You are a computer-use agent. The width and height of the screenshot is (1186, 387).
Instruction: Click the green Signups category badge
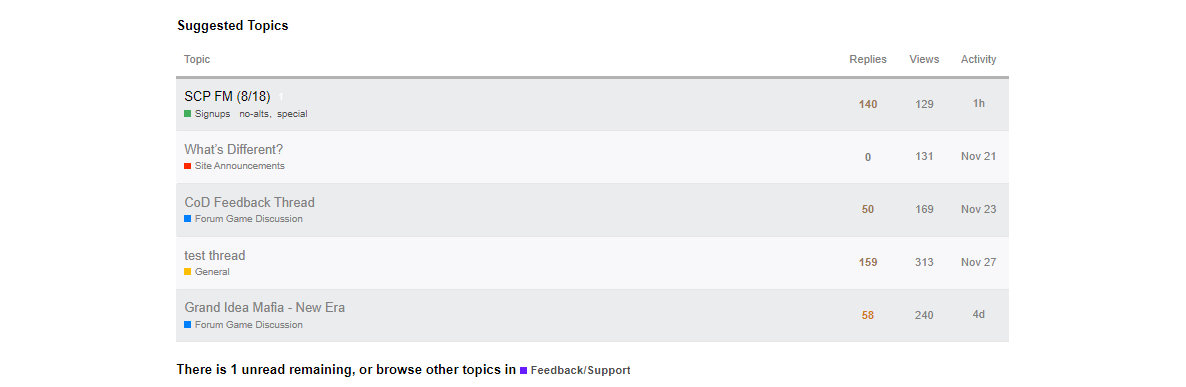point(207,113)
